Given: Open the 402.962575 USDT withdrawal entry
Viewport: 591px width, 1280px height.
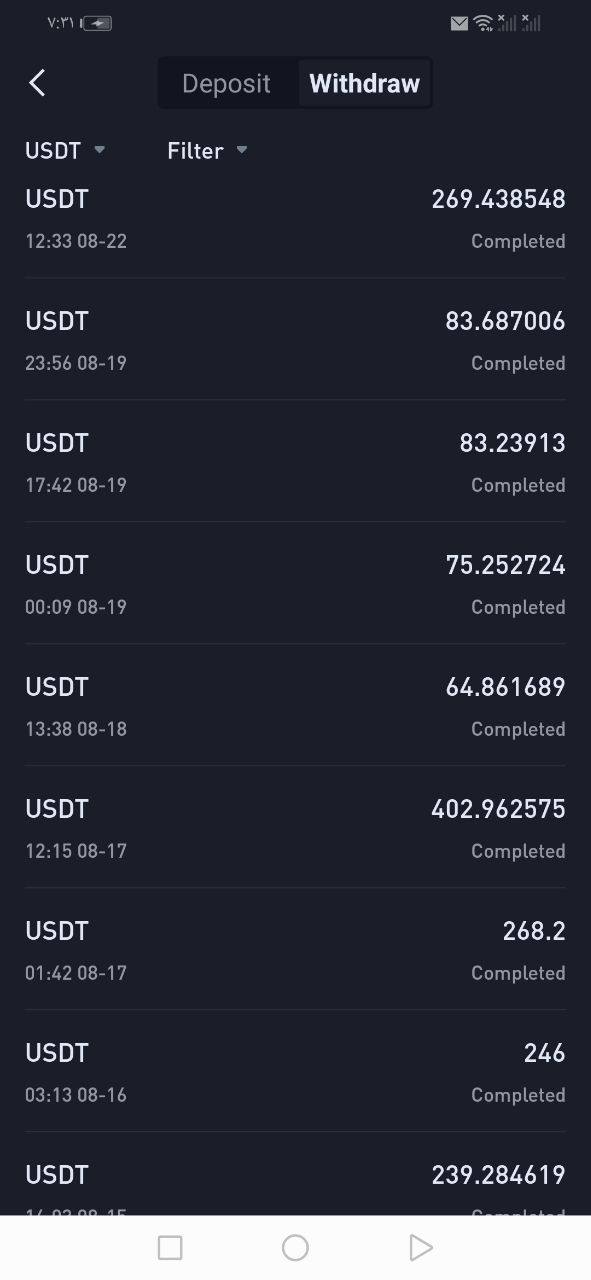Looking at the screenshot, I should pyautogui.click(x=295, y=828).
